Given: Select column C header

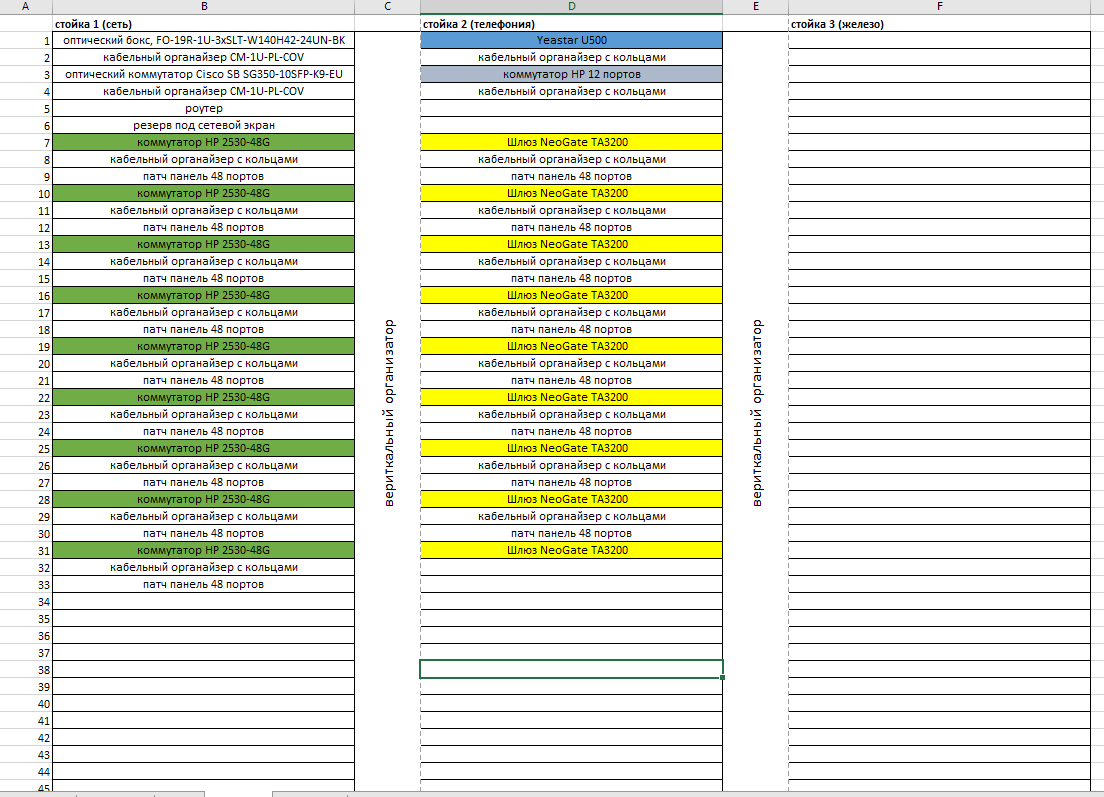Looking at the screenshot, I should point(387,6).
